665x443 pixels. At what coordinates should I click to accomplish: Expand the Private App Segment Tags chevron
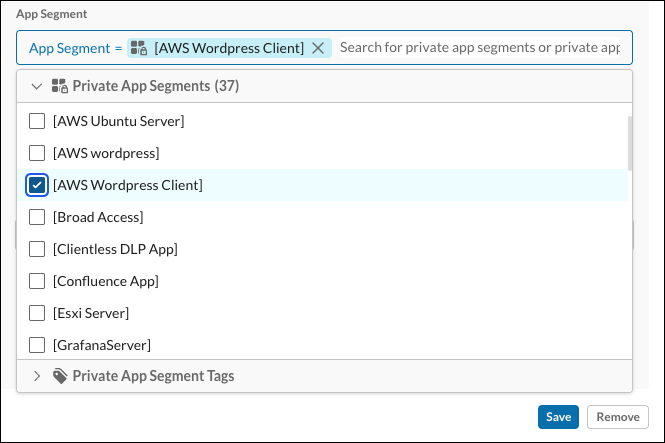point(37,376)
